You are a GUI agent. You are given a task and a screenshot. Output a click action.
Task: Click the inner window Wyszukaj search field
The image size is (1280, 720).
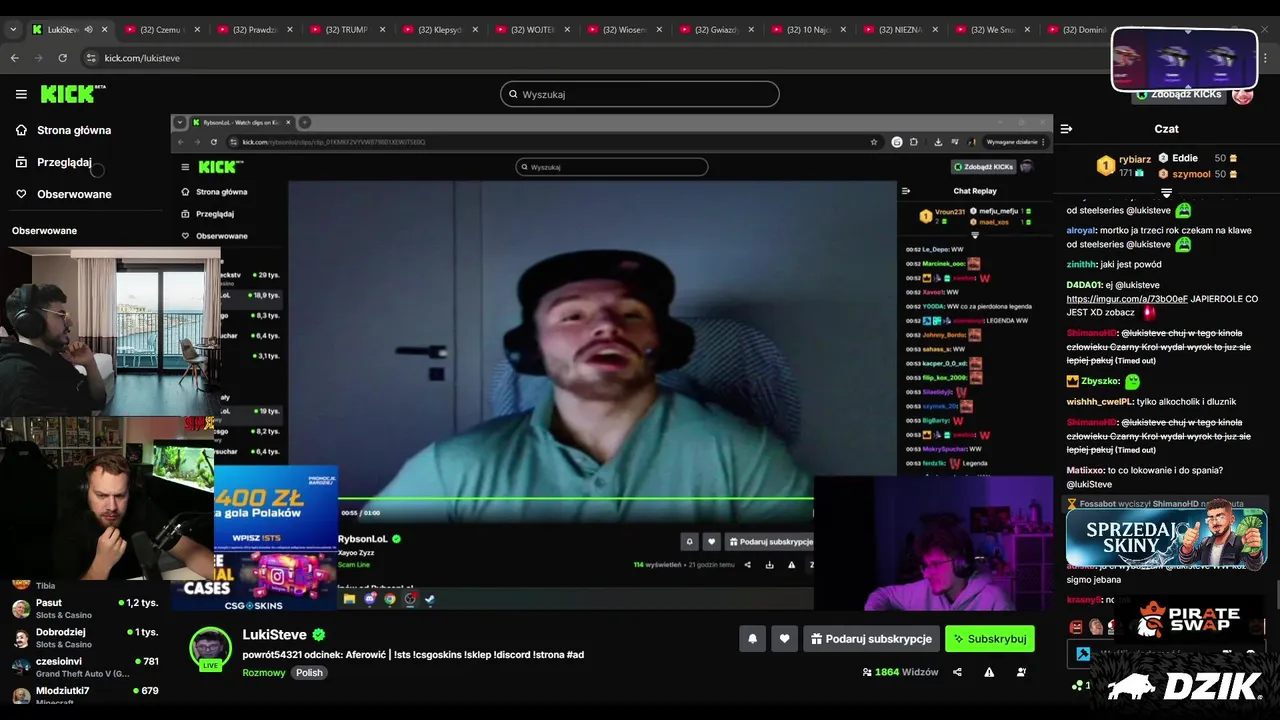[612, 167]
